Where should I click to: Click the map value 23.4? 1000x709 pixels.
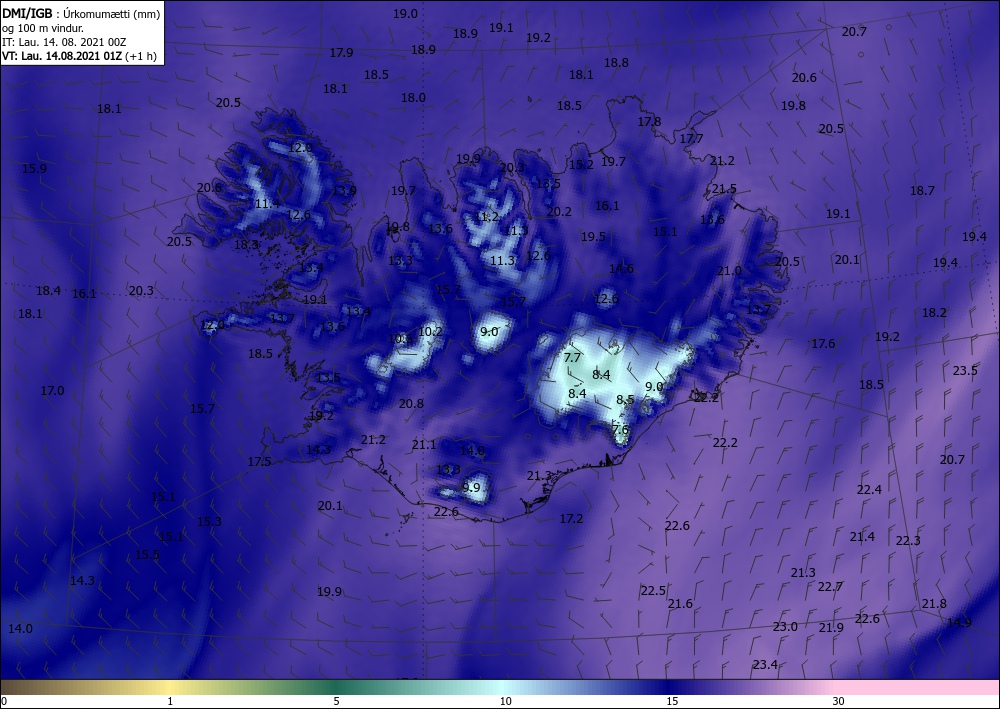coord(765,665)
